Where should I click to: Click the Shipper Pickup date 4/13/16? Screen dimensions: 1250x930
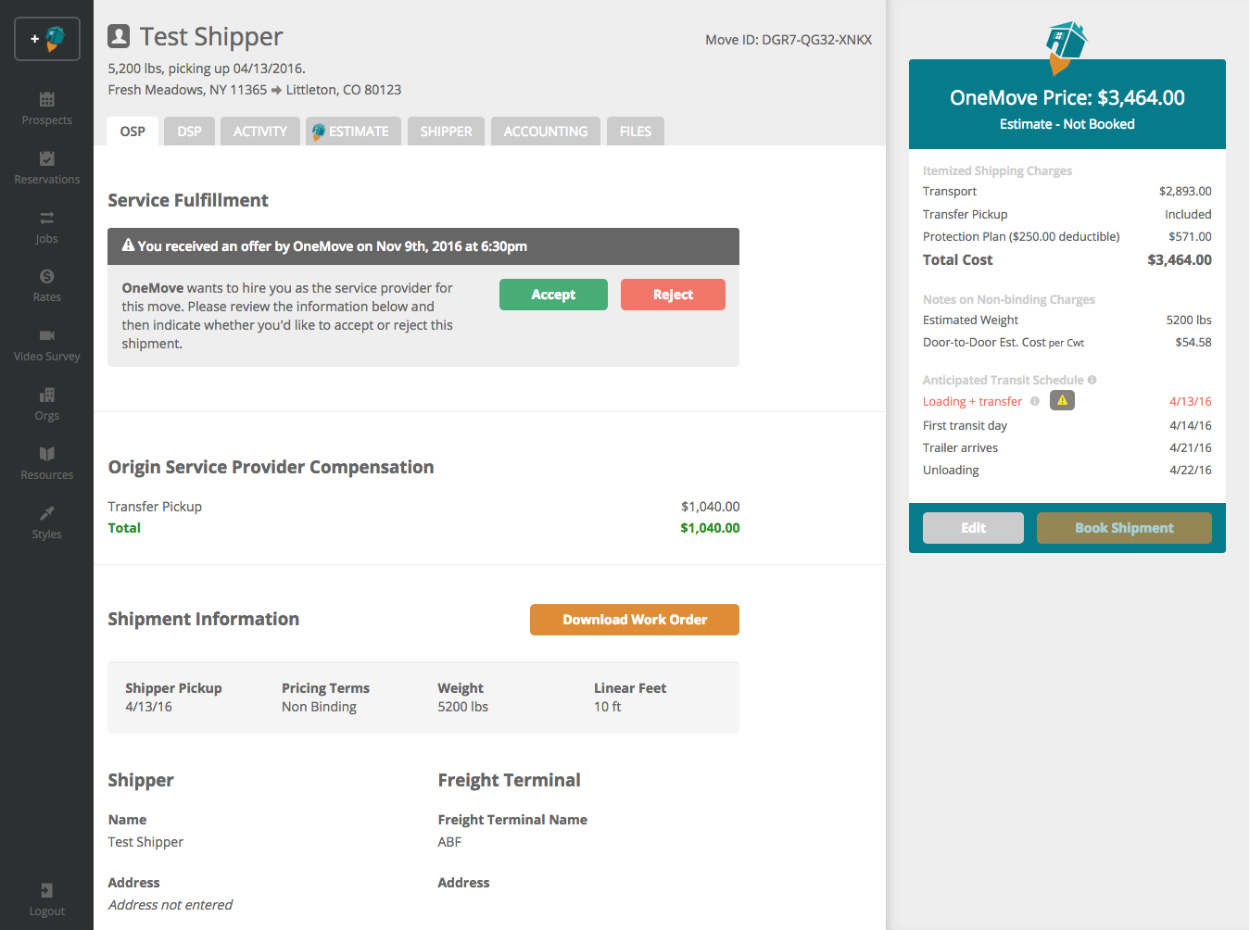(148, 707)
